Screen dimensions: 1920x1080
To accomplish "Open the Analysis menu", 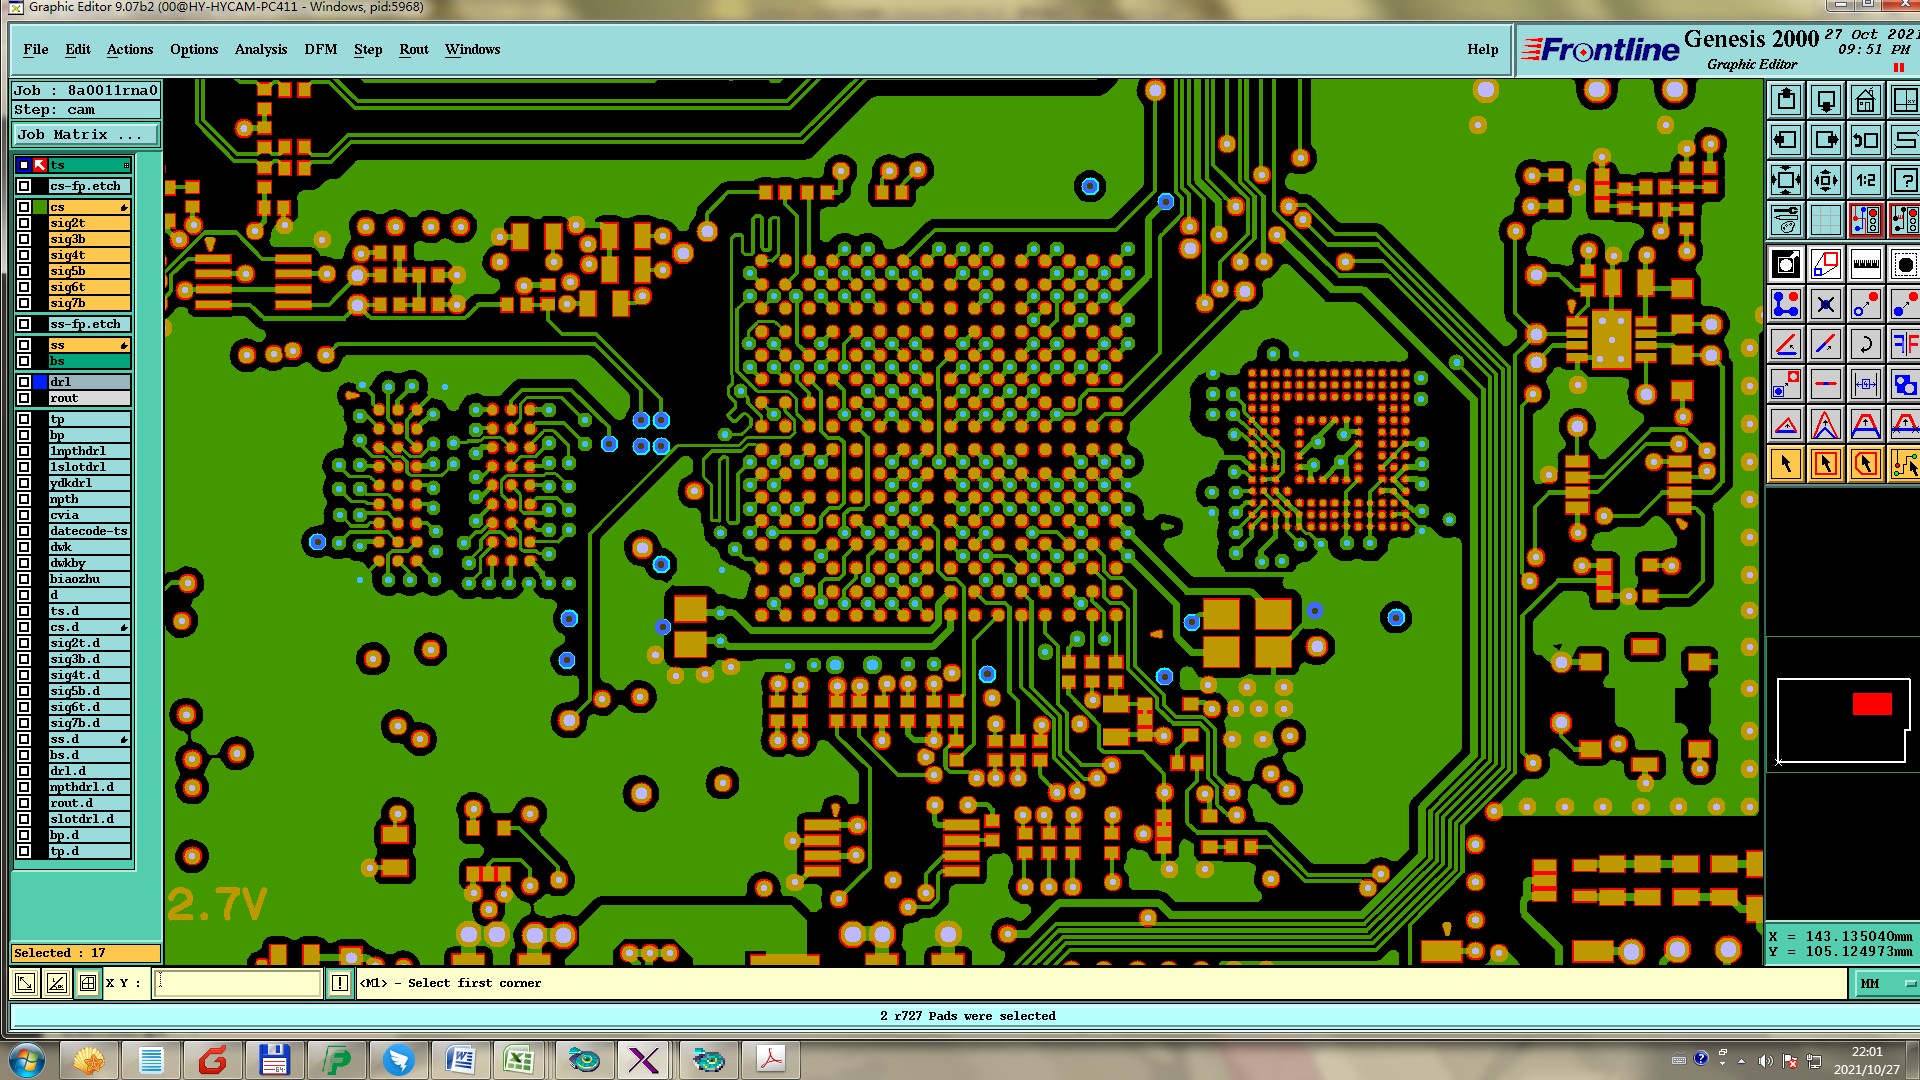I will click(x=260, y=49).
